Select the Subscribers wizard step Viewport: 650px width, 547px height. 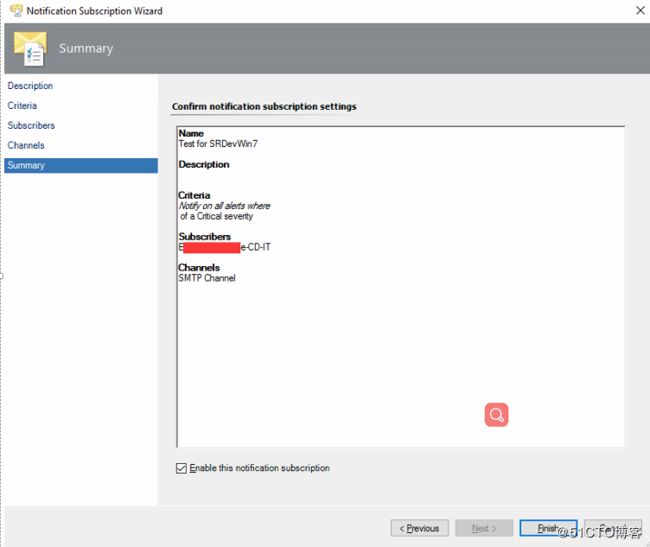click(31, 126)
